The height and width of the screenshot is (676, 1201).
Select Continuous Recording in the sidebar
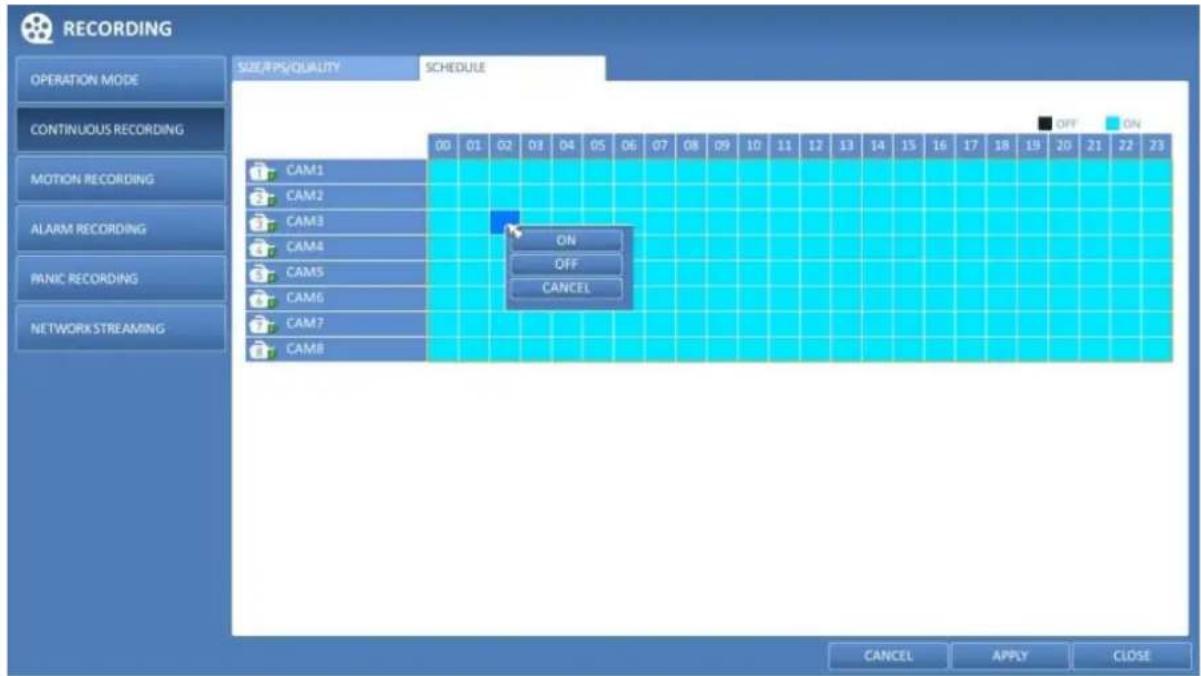[x=121, y=129]
